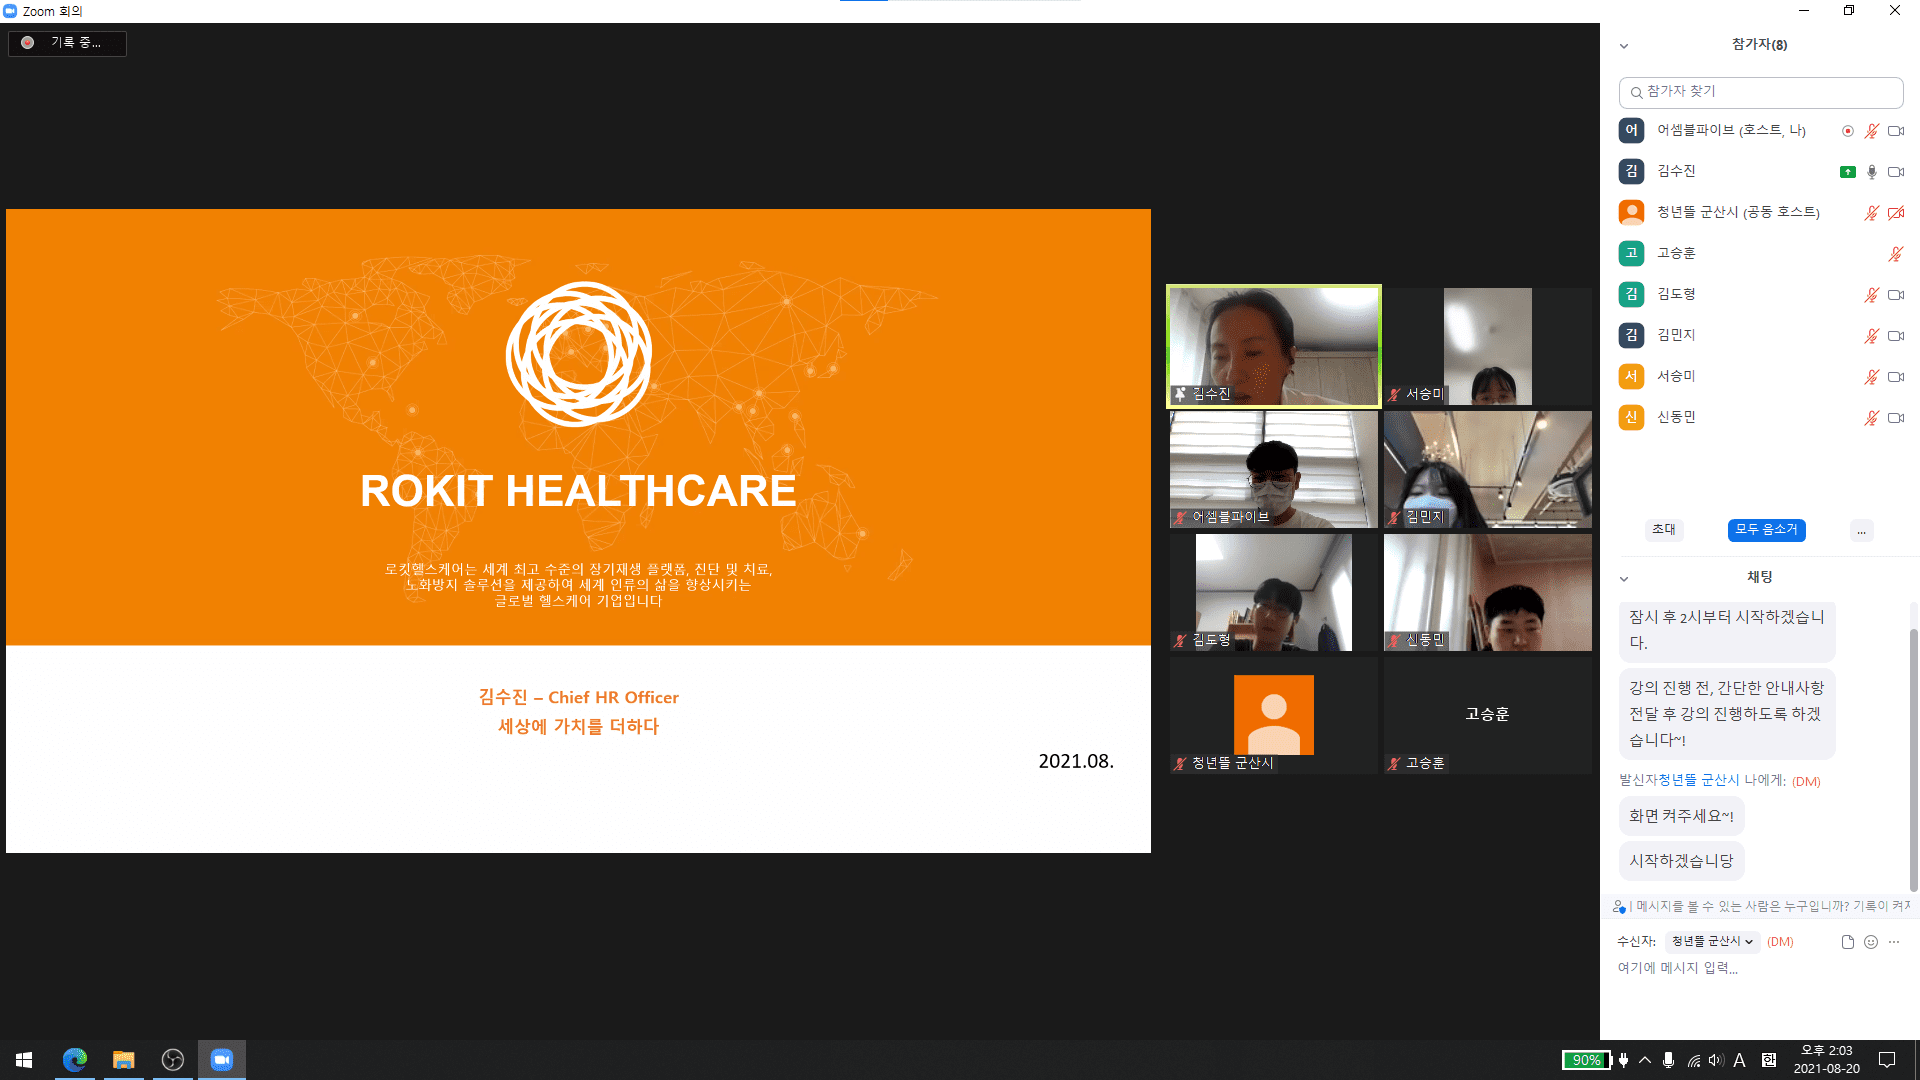The image size is (1920, 1080).
Task: Click the chat panel scrollbar
Action: (x=1914, y=760)
